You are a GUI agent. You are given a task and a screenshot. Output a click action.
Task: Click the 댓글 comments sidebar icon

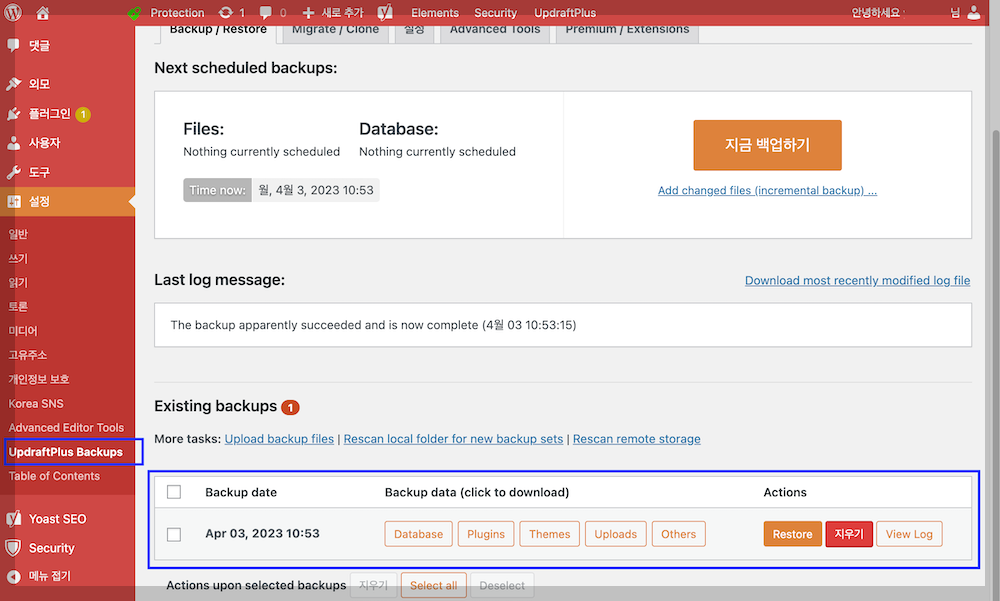[x=13, y=45]
